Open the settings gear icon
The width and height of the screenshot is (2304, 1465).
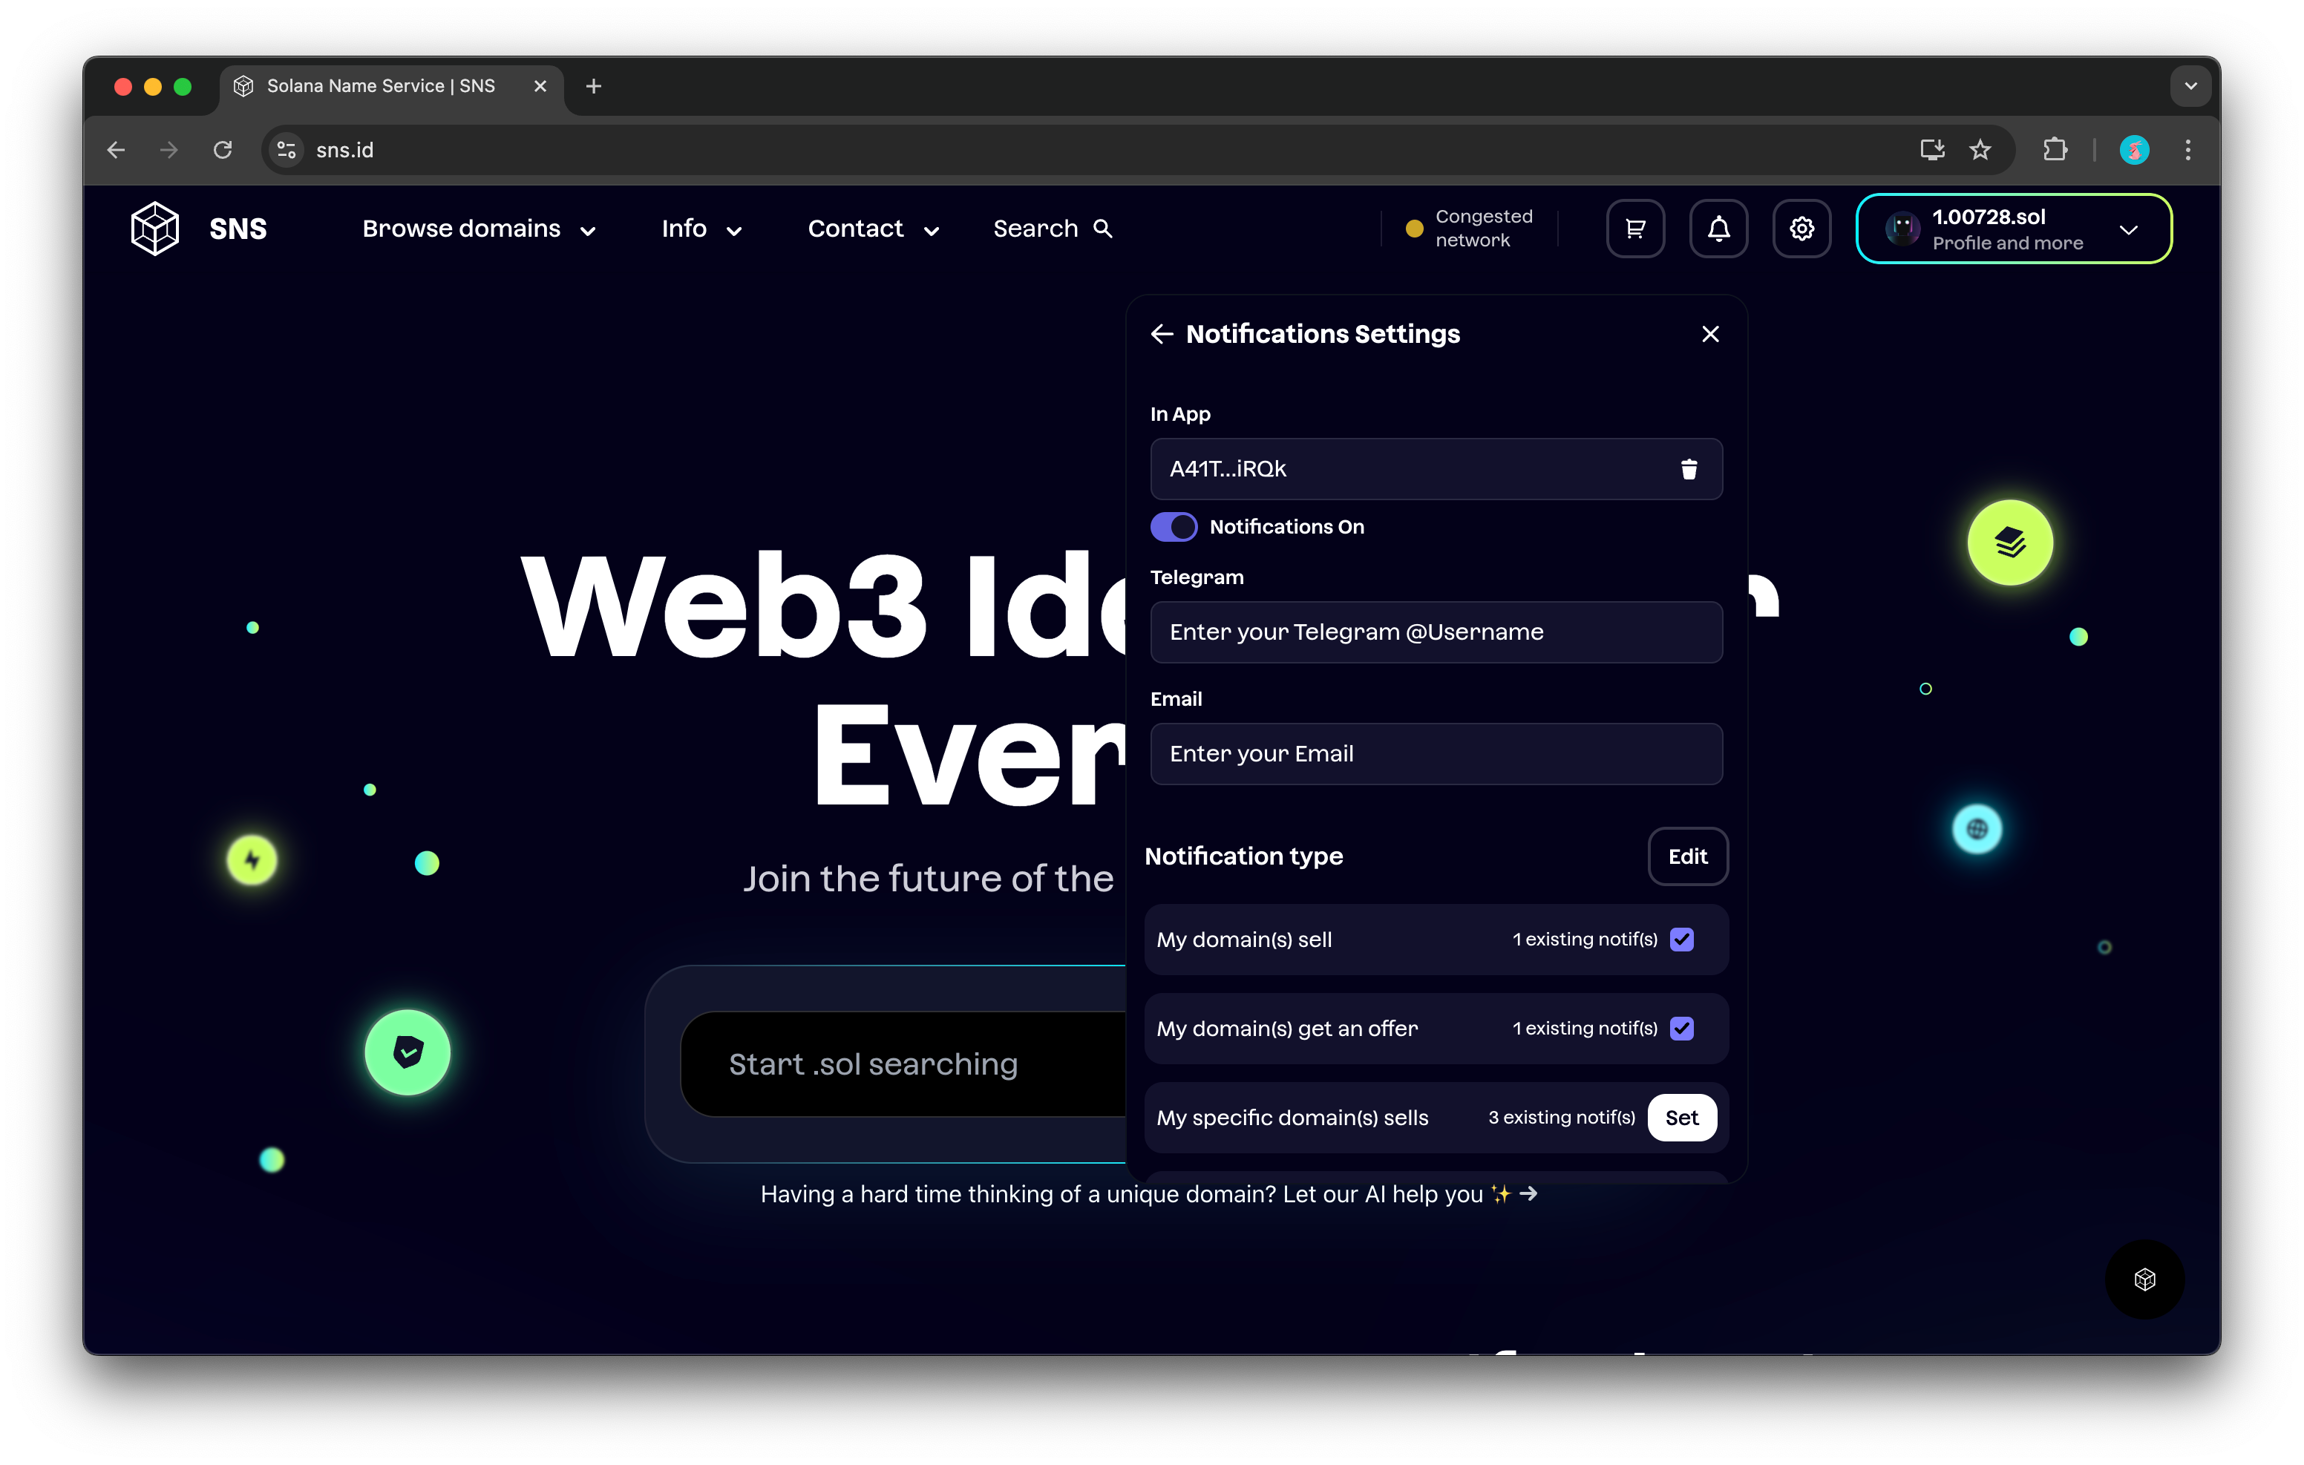(x=1801, y=229)
